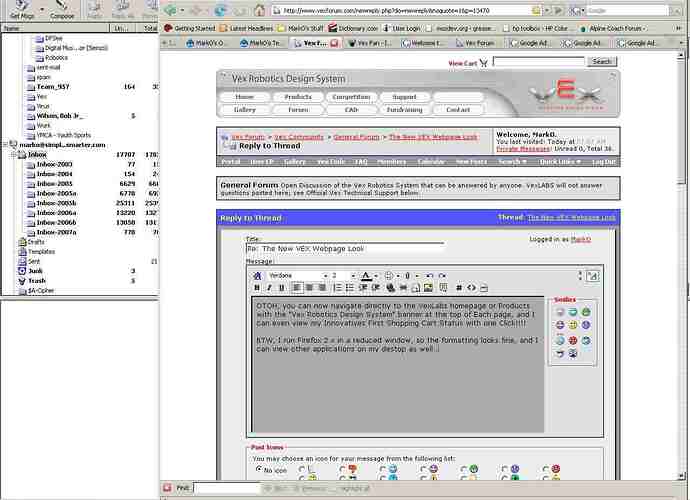
Task: Open Getting Started bookmark
Action: [x=190, y=28]
